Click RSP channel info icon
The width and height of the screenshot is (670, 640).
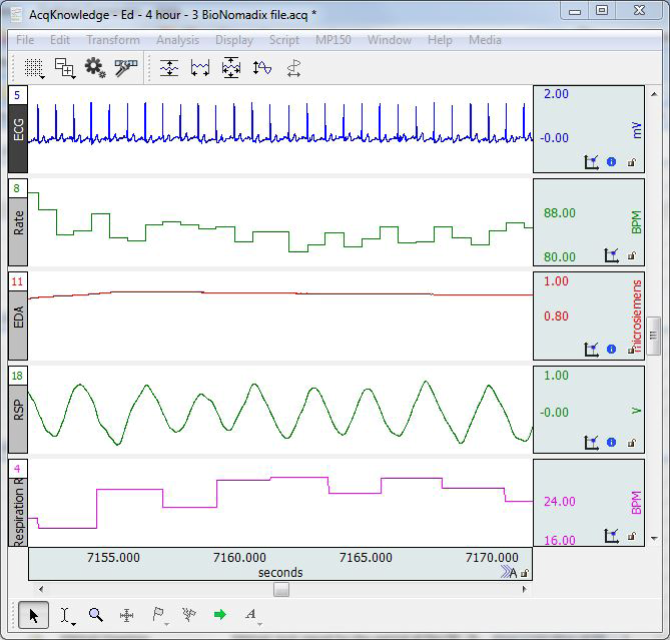pos(611,442)
